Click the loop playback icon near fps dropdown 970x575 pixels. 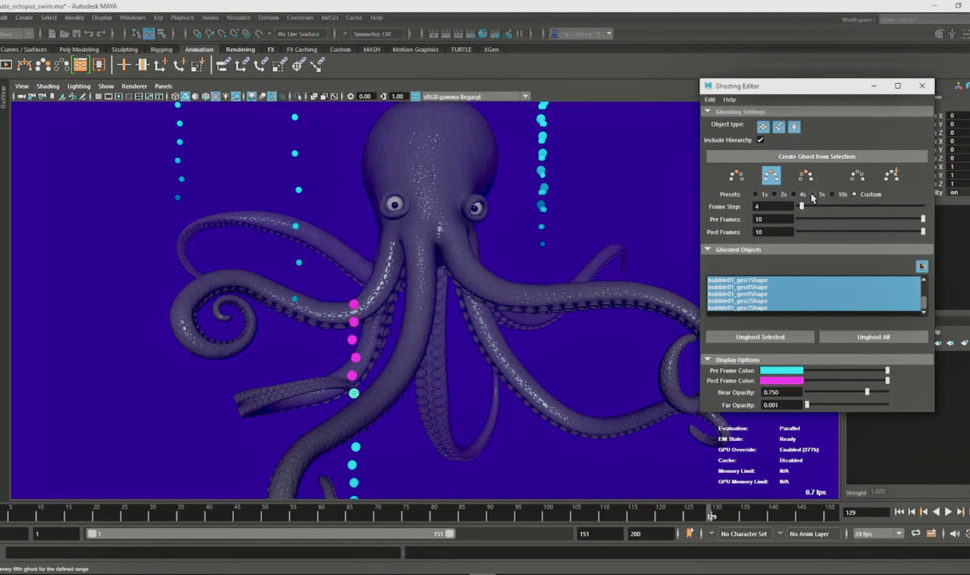click(918, 534)
